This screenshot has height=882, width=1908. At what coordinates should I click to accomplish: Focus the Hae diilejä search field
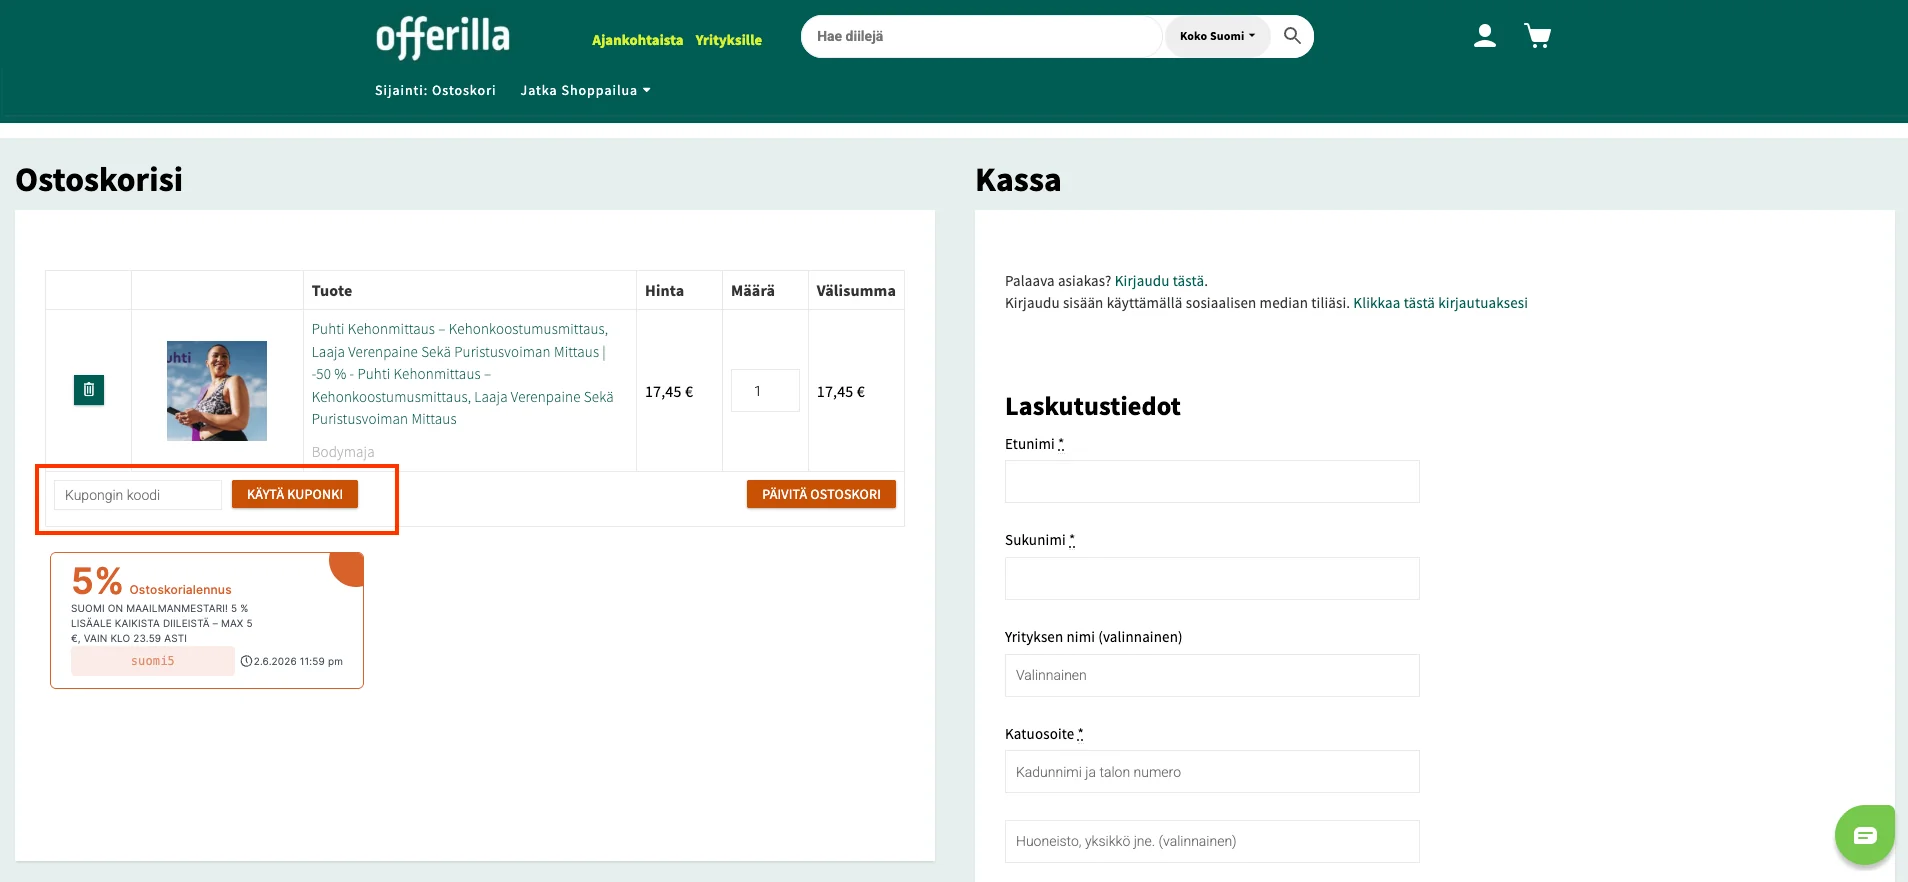pyautogui.click(x=982, y=36)
